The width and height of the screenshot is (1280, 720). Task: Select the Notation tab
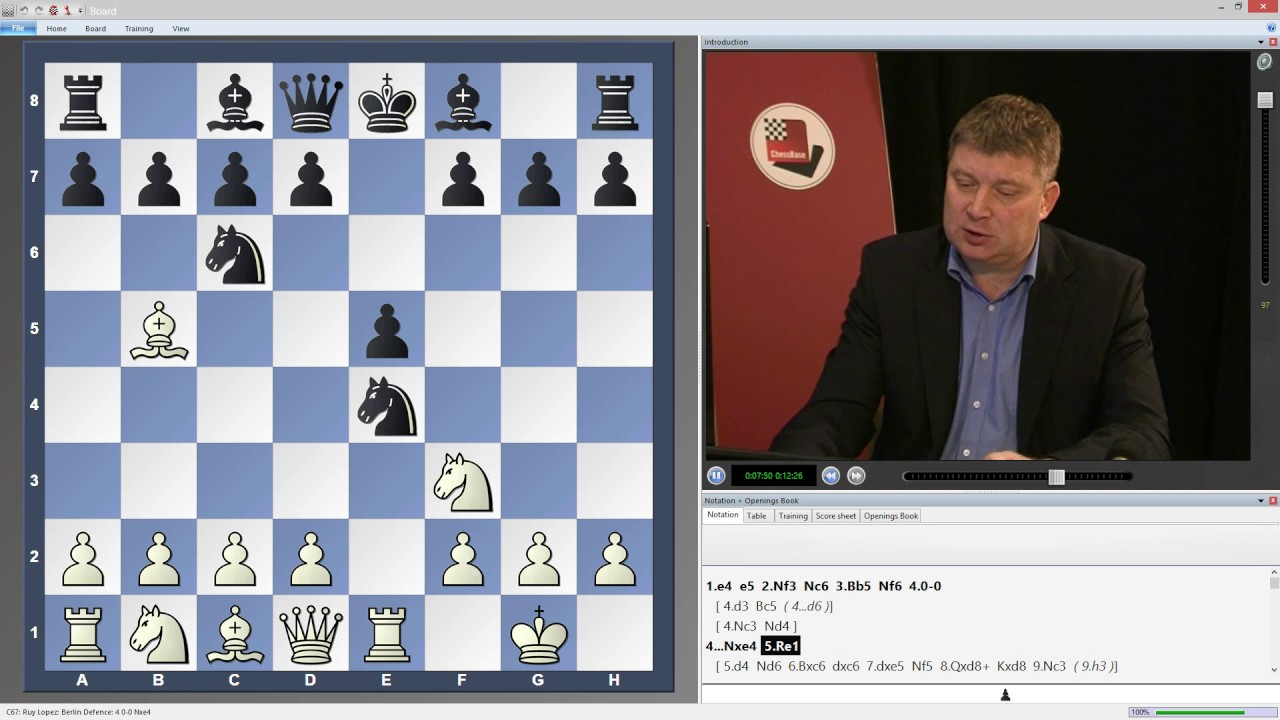(x=722, y=515)
